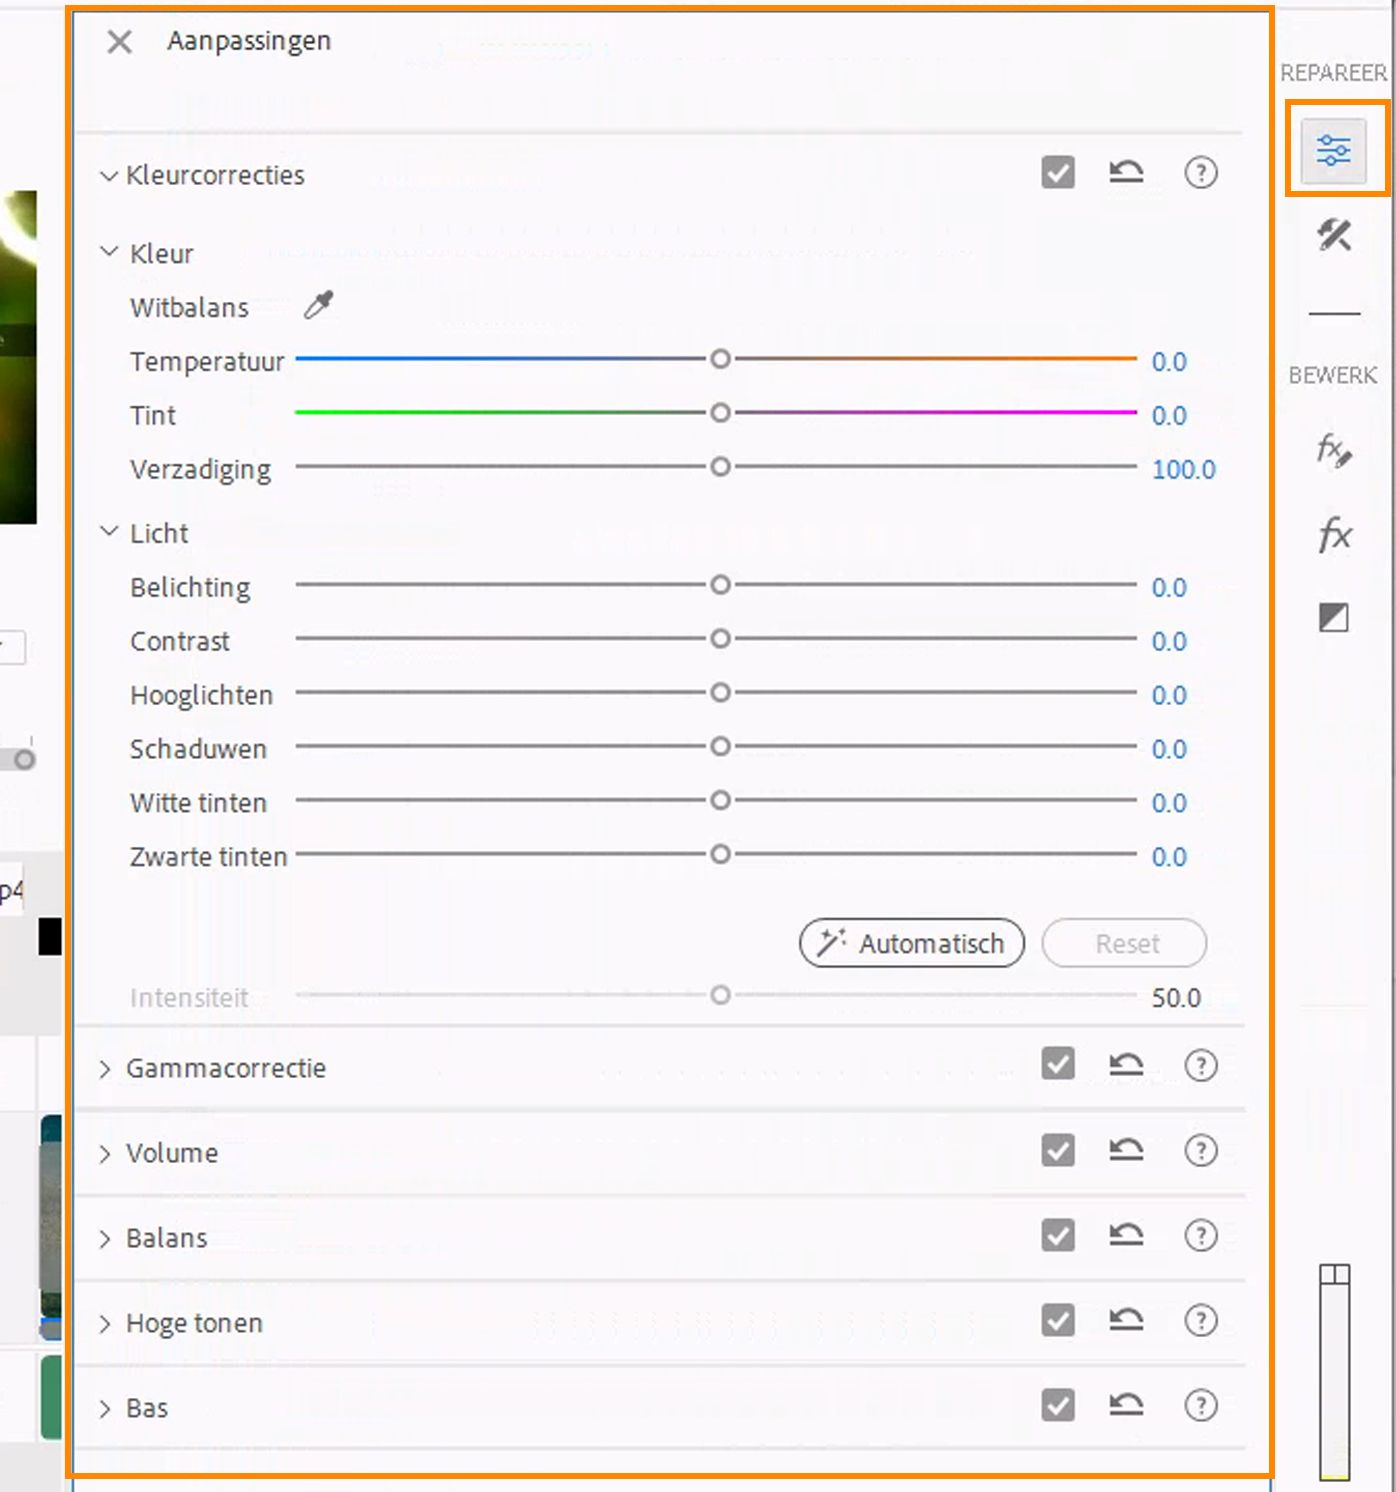Click the Intensiteit value 50.0

pyautogui.click(x=1176, y=998)
